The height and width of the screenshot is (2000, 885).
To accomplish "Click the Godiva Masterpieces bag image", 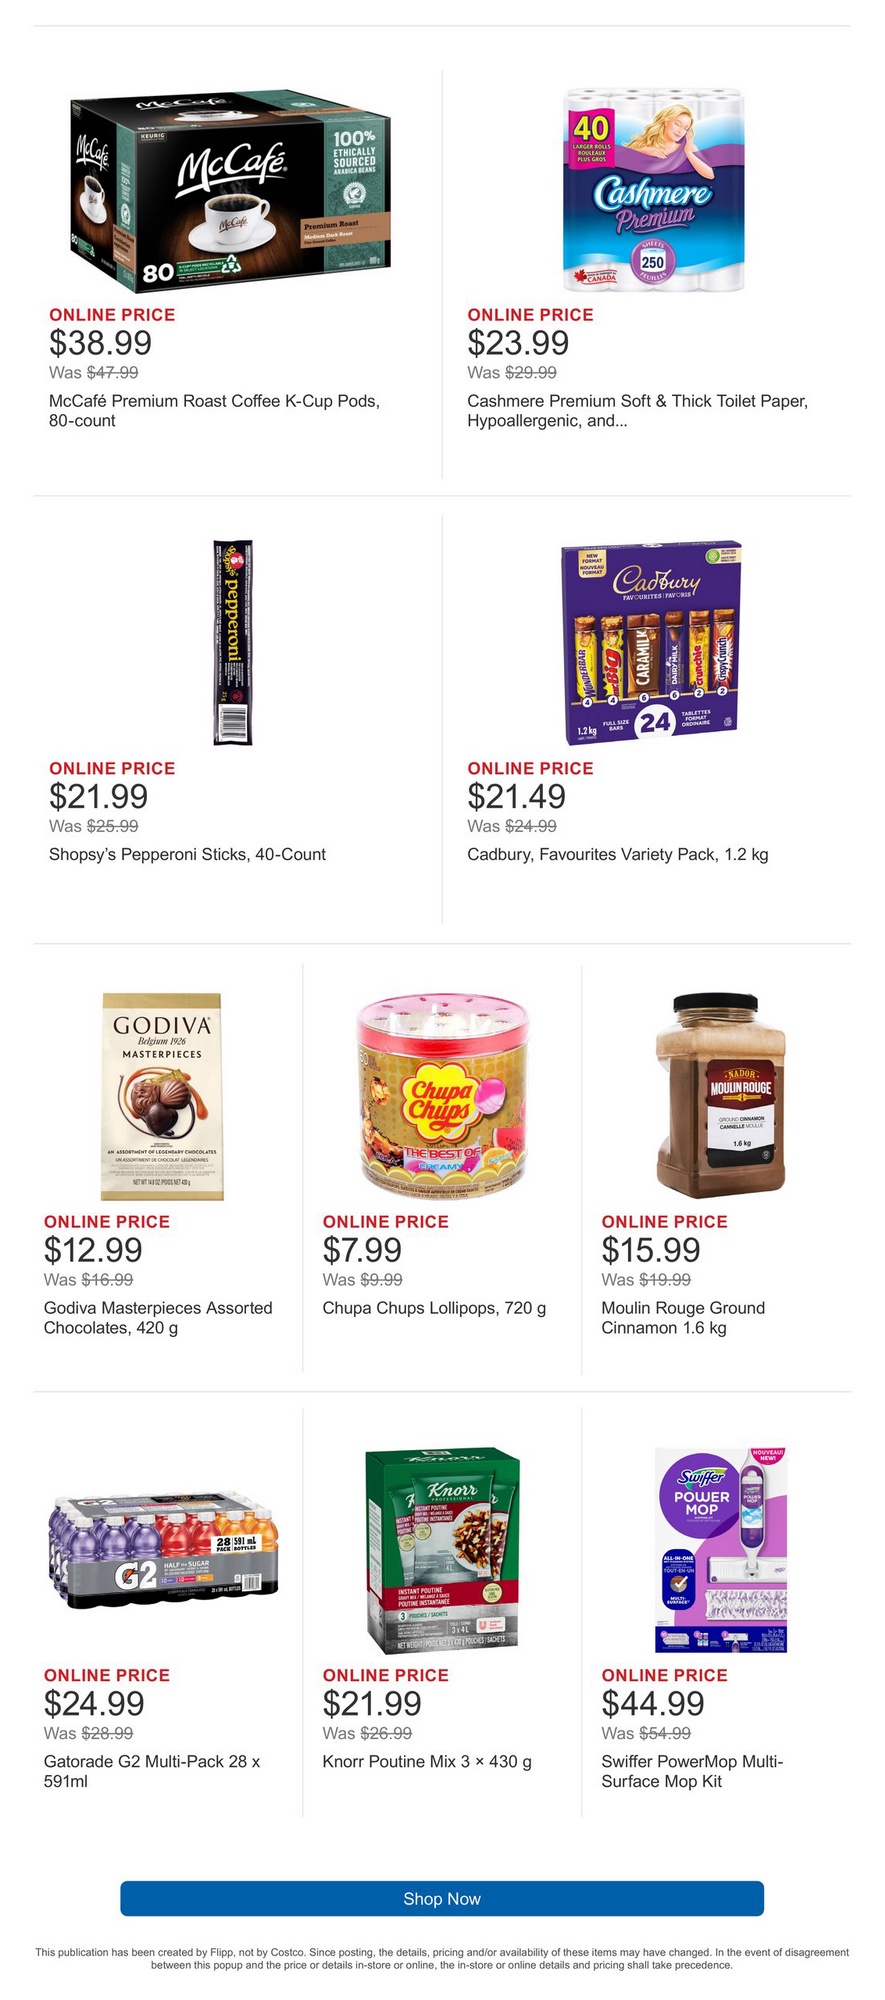I will (162, 1097).
